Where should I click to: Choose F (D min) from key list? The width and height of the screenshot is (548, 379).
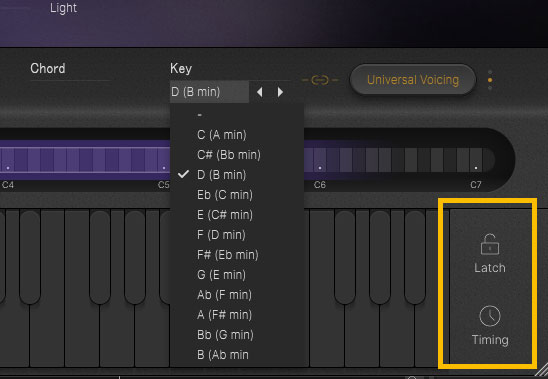(237, 235)
